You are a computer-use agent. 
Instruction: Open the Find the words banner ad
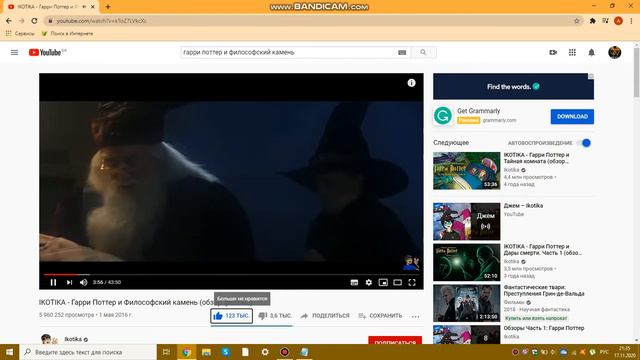tap(513, 87)
